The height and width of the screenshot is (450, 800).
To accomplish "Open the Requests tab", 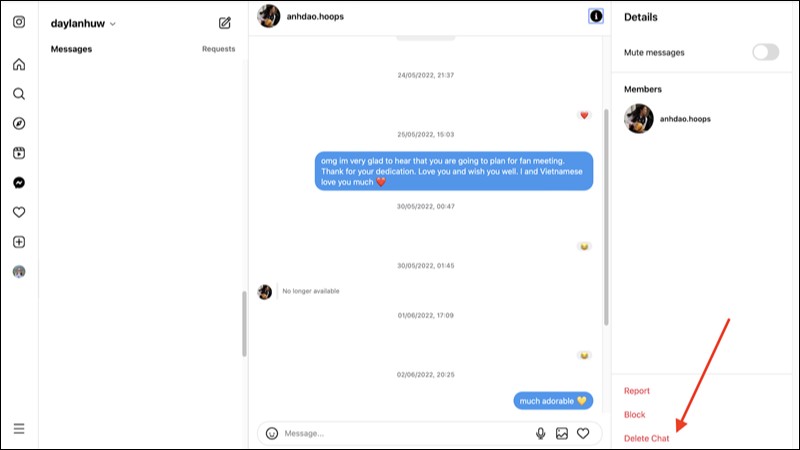I will click(218, 49).
